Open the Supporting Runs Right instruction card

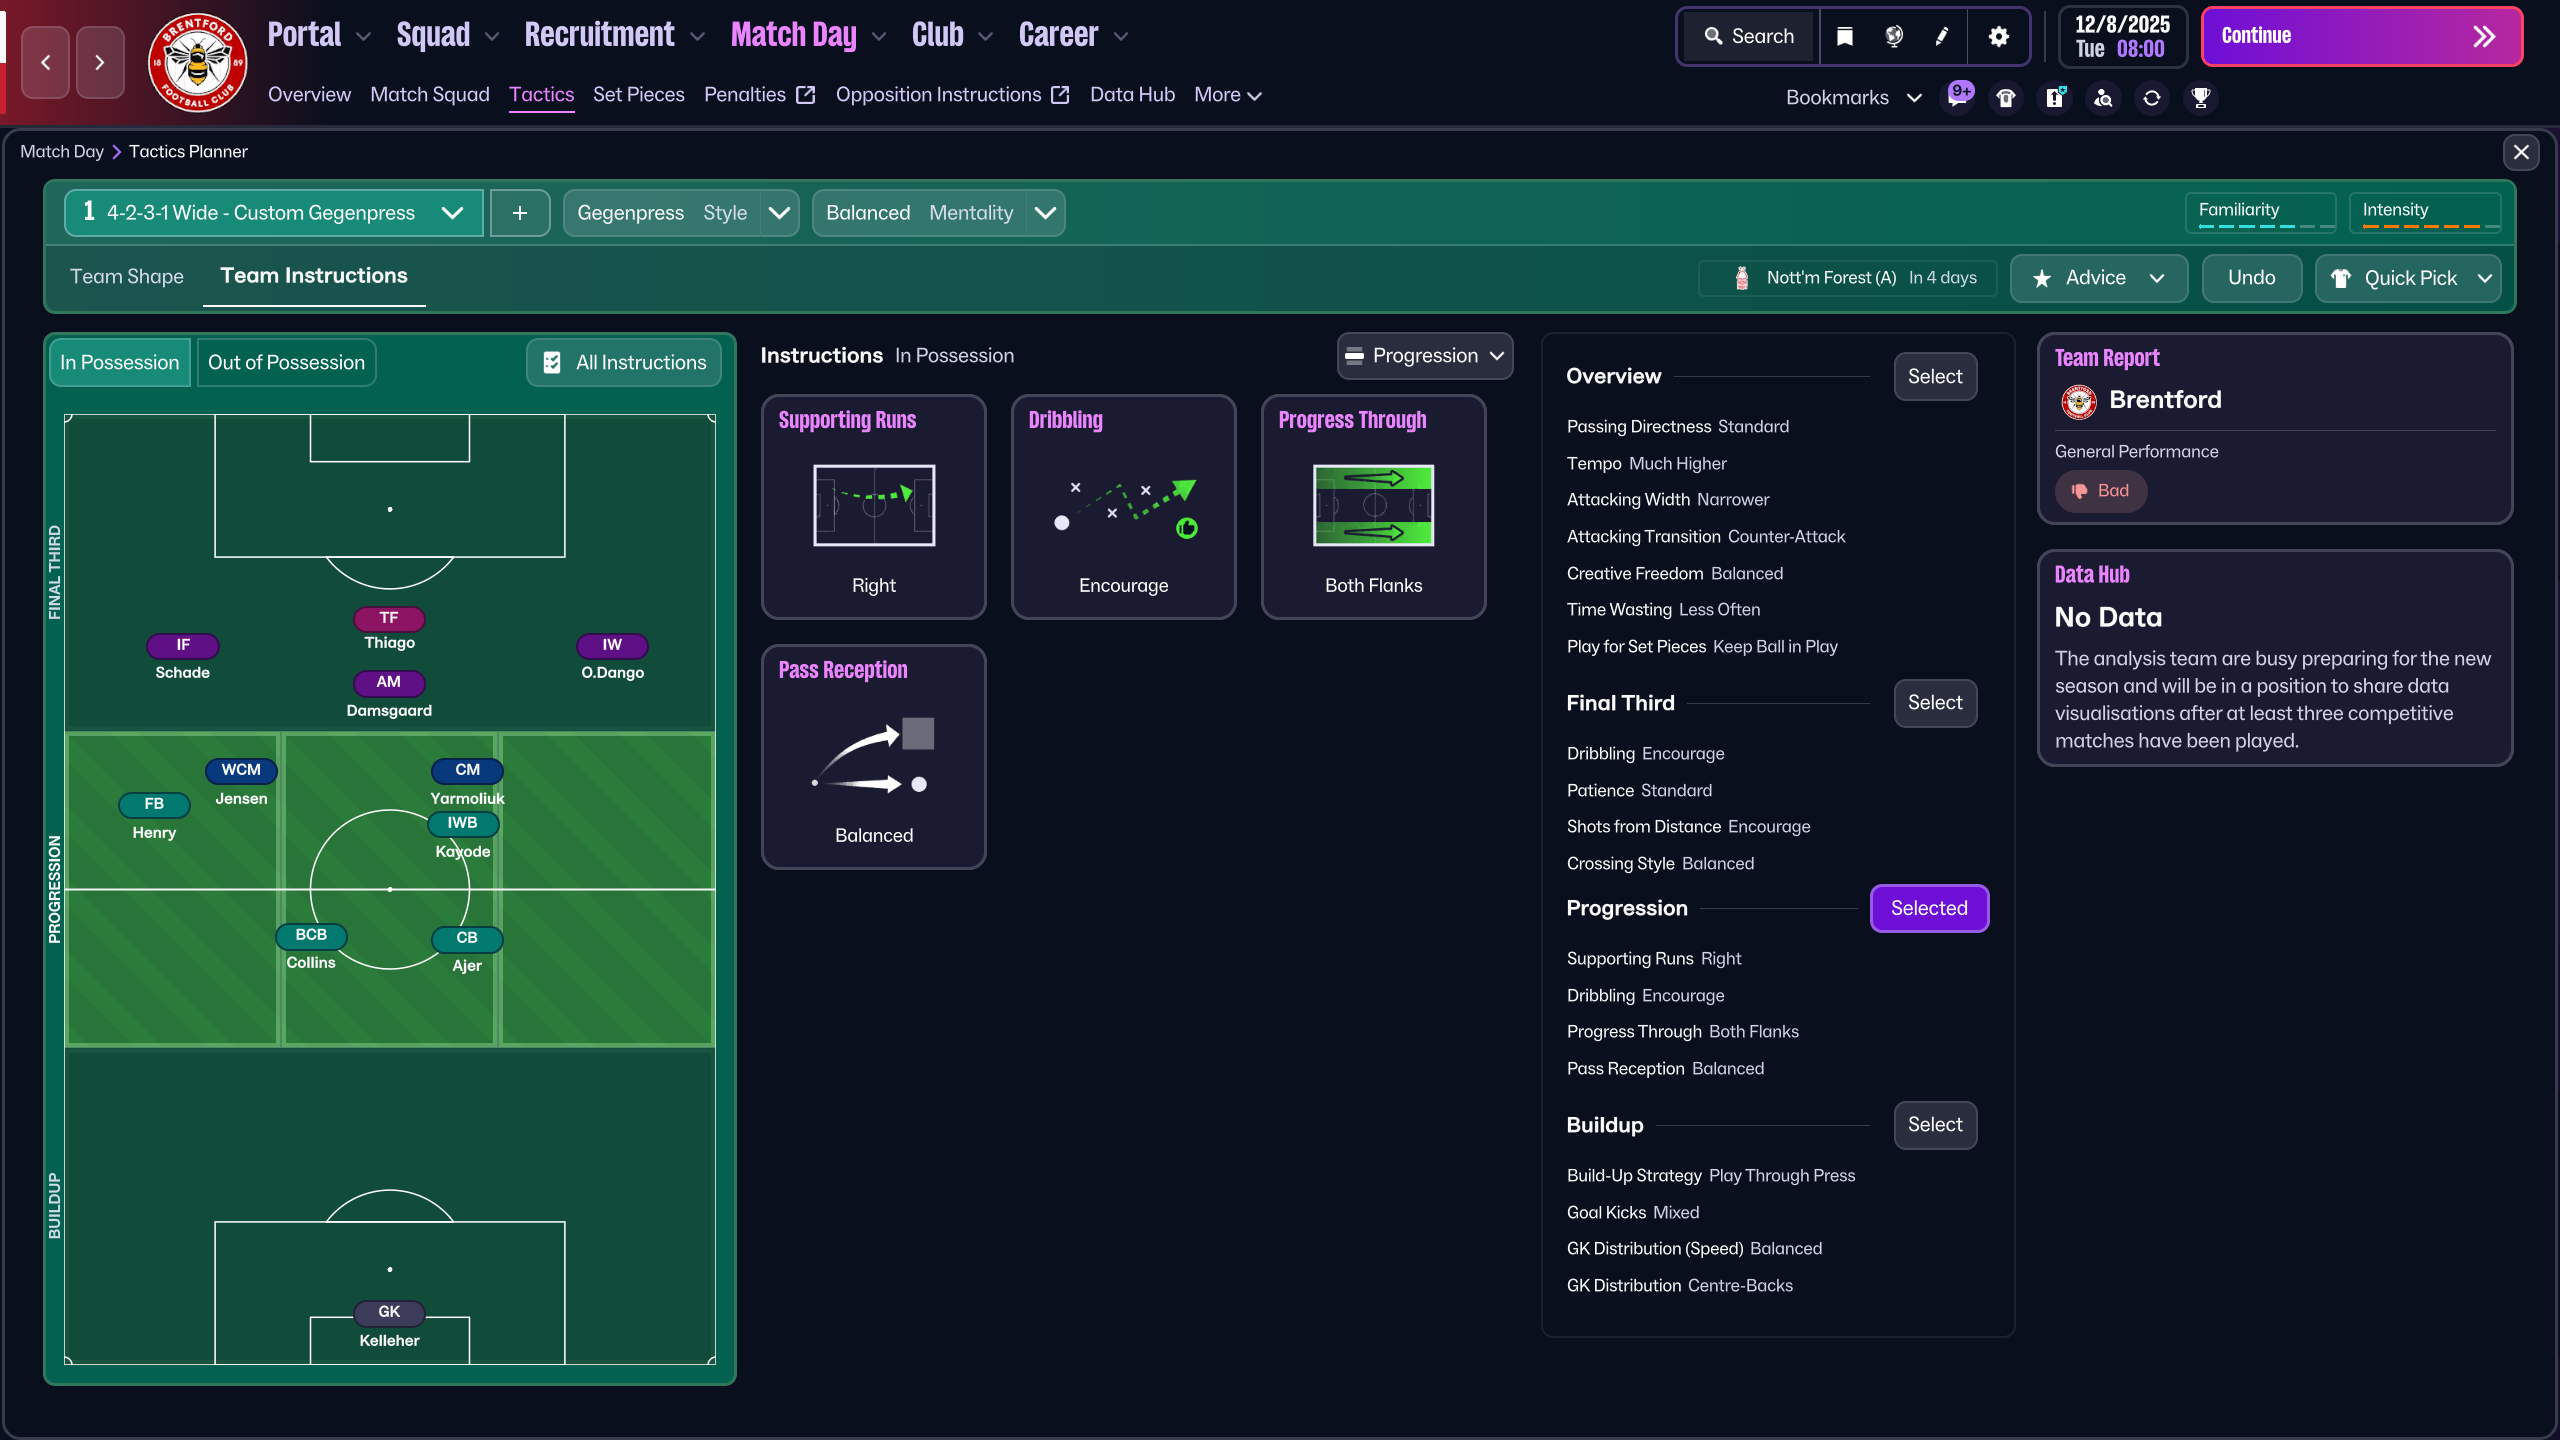pos(873,507)
